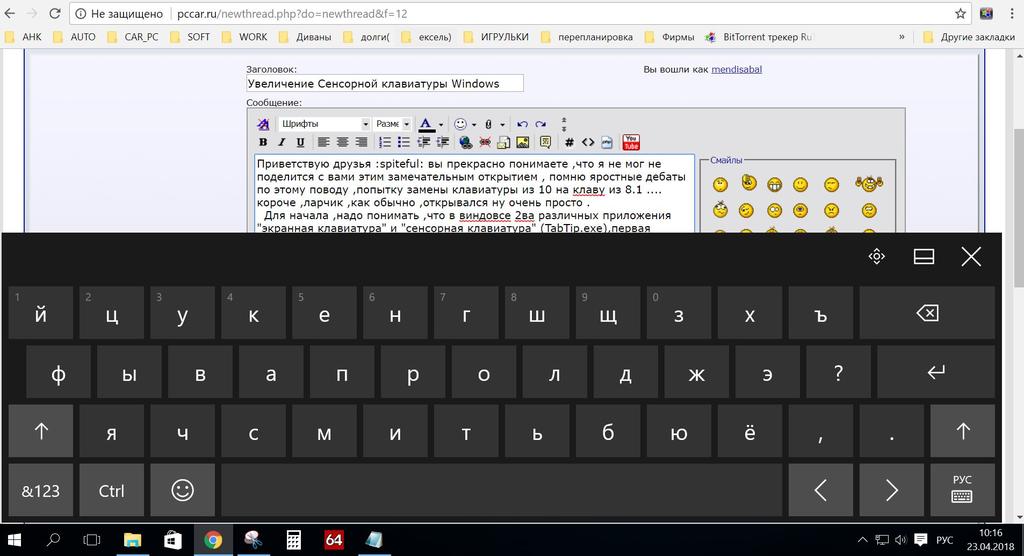Click the undo arrow in editor
The image size is (1024, 556).
click(522, 124)
